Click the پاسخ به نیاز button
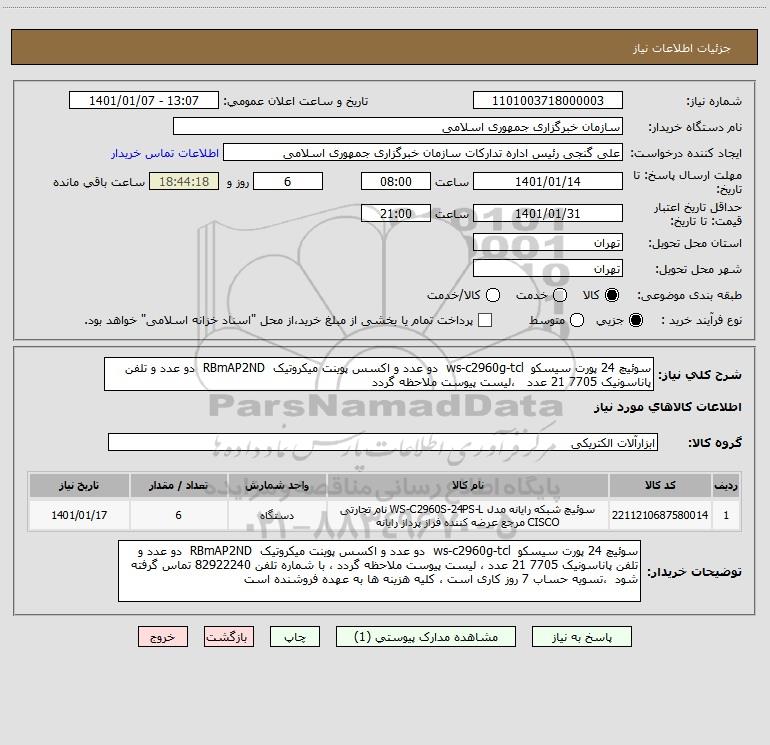 [x=582, y=637]
